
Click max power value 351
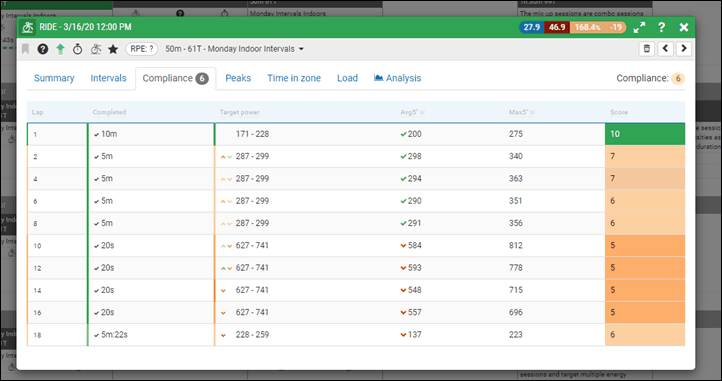point(516,201)
